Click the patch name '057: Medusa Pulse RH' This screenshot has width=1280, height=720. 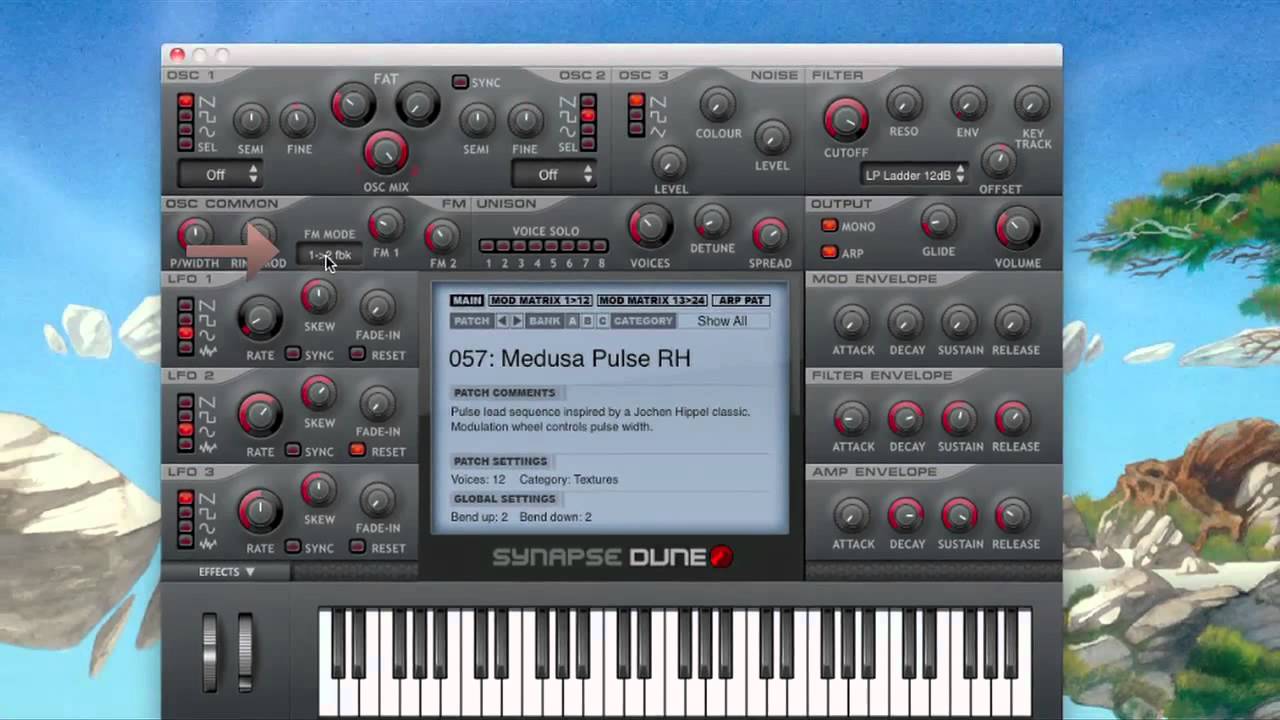pos(569,358)
